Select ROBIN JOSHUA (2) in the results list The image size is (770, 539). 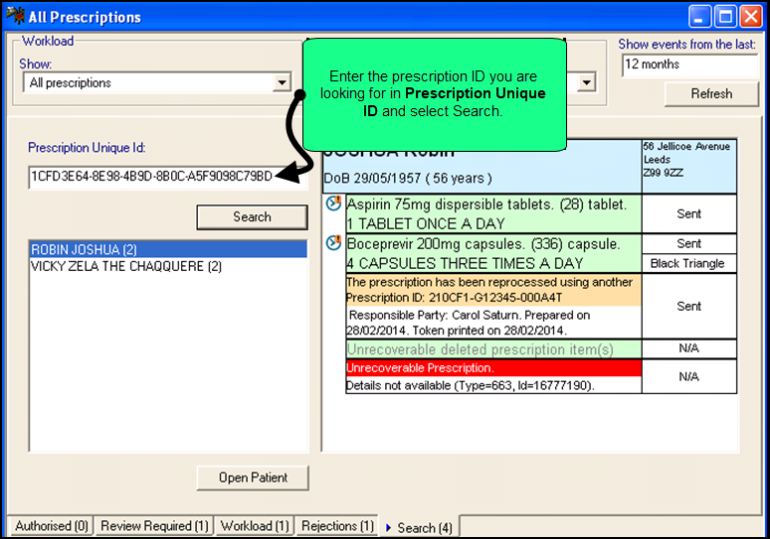[x=167, y=250]
